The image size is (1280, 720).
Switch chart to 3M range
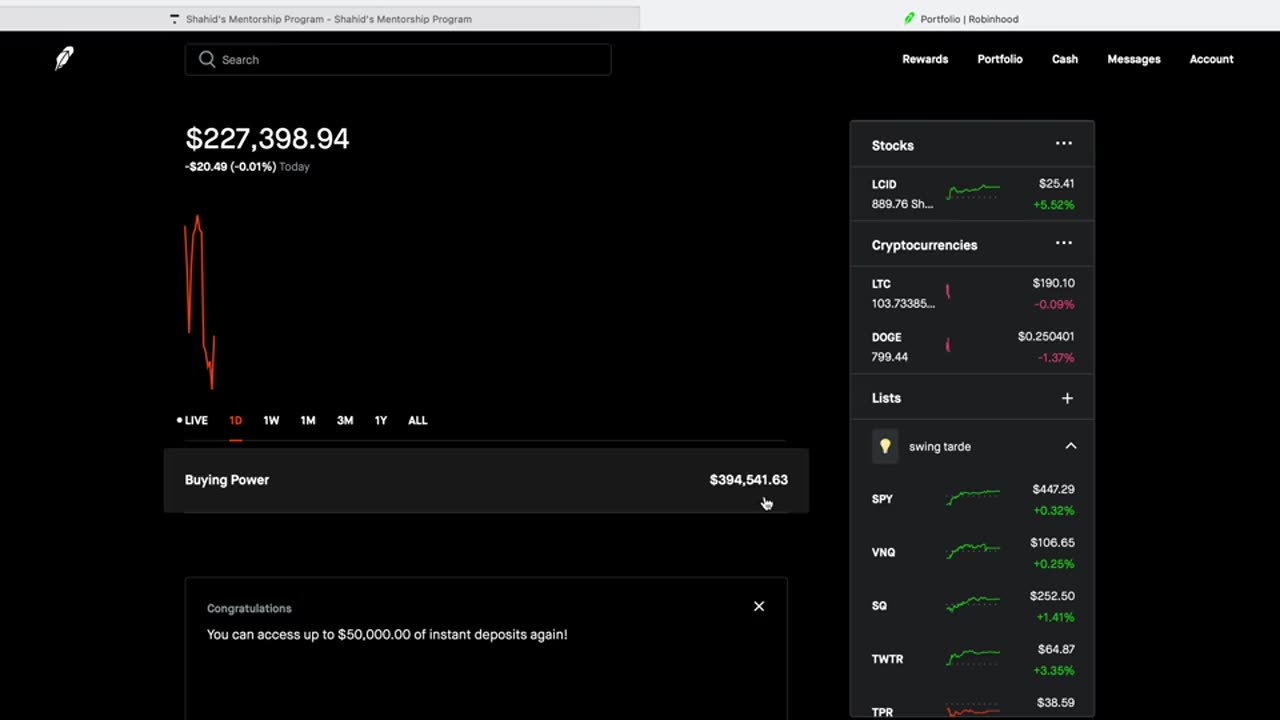point(345,420)
